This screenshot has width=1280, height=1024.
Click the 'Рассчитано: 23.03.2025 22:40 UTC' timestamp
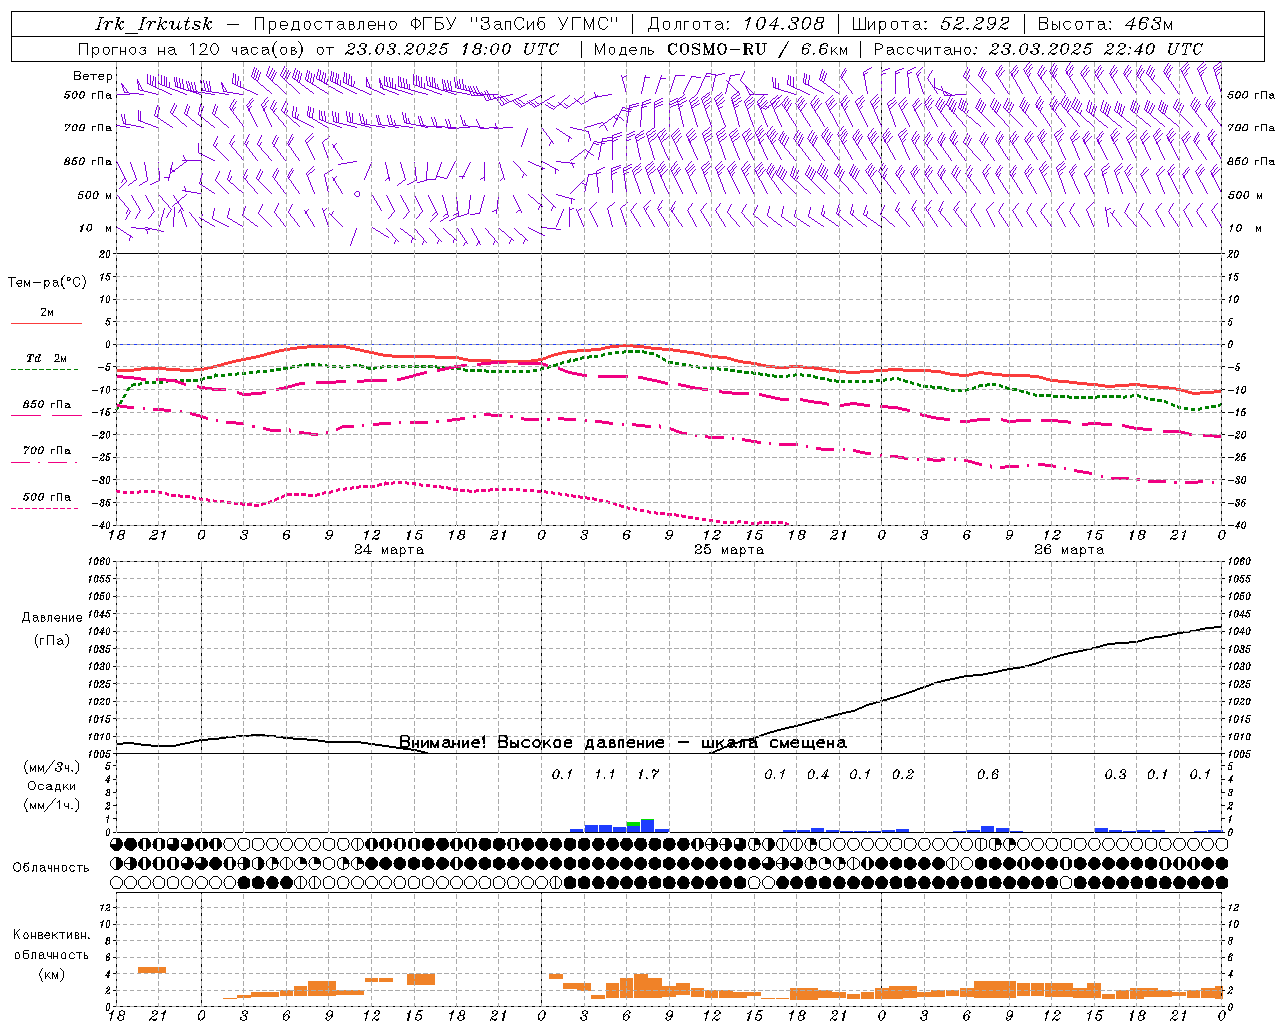click(x=1038, y=49)
